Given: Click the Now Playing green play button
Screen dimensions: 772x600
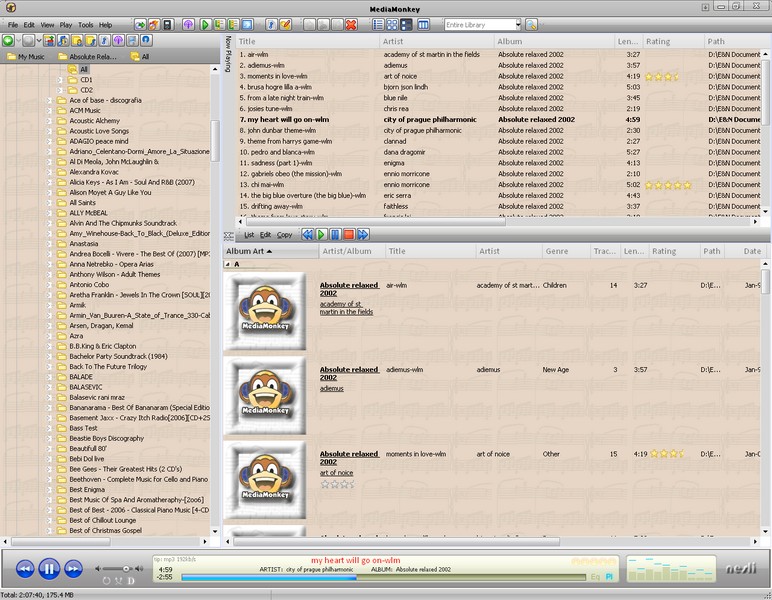Looking at the screenshot, I should 321,234.
